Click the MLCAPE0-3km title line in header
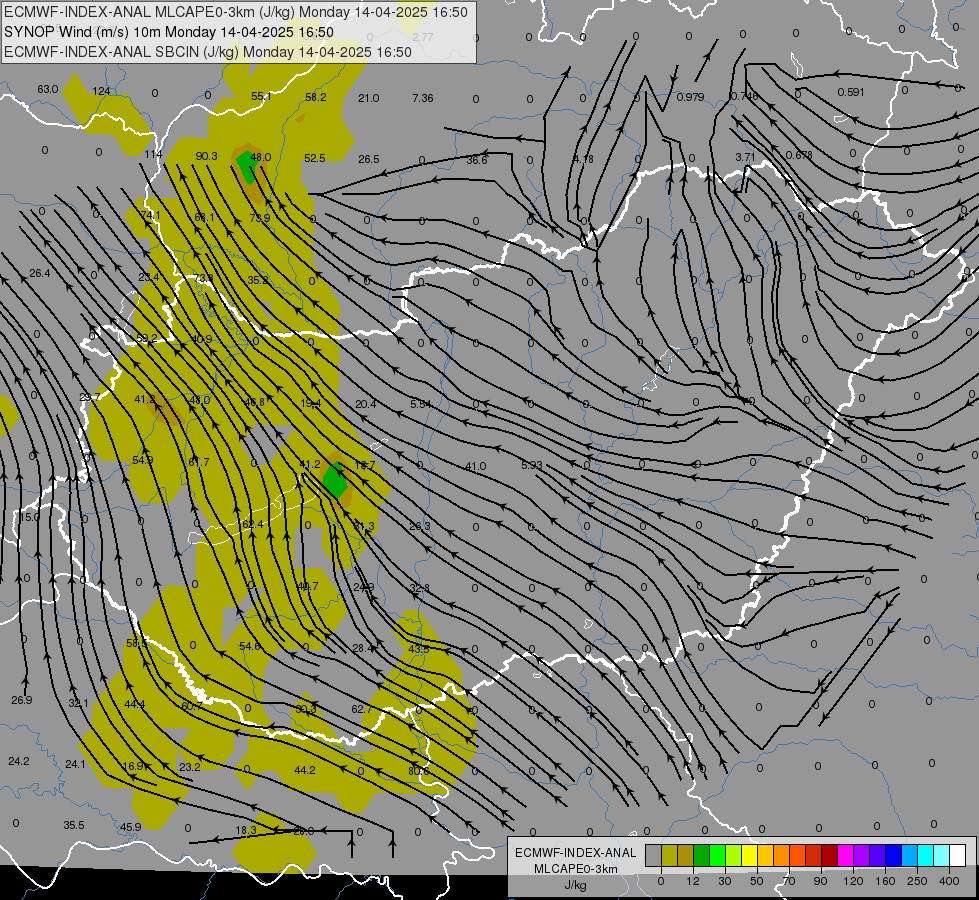 (x=235, y=12)
